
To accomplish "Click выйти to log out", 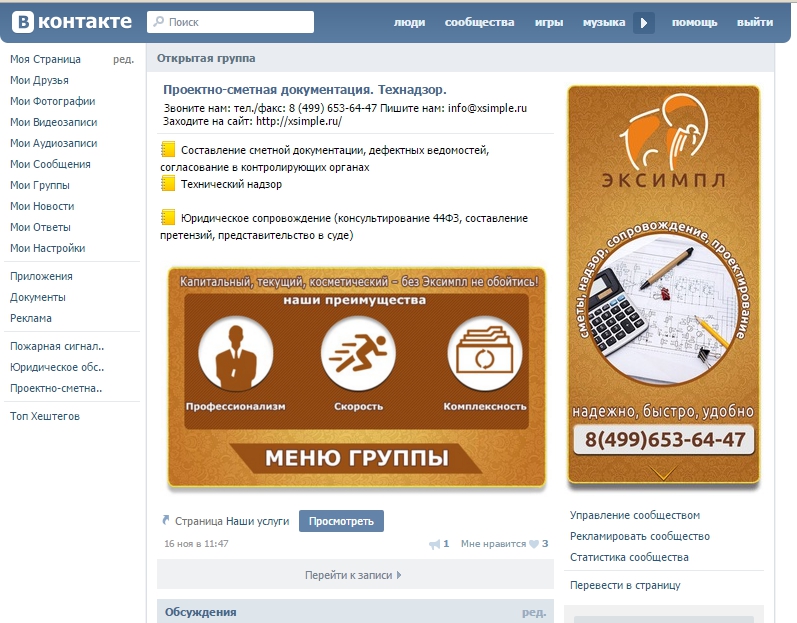I will [755, 22].
